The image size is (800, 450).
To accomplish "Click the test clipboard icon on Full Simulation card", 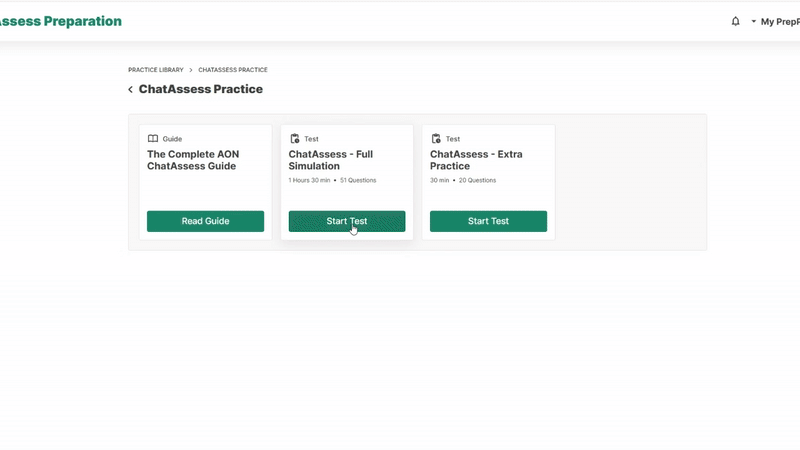I will point(295,139).
